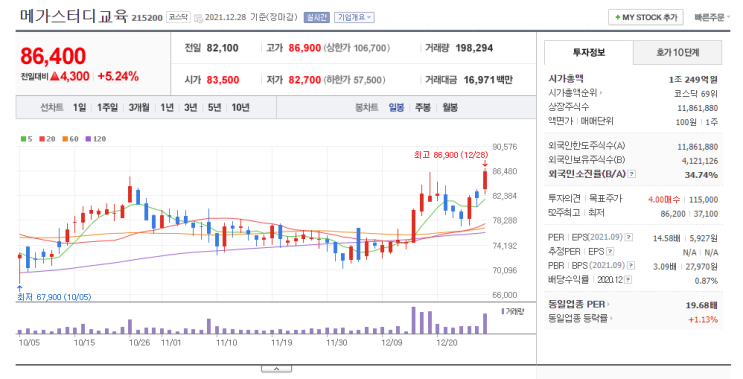Click the 12/20 date label on chart axis
743x379 pixels.
pos(446,343)
